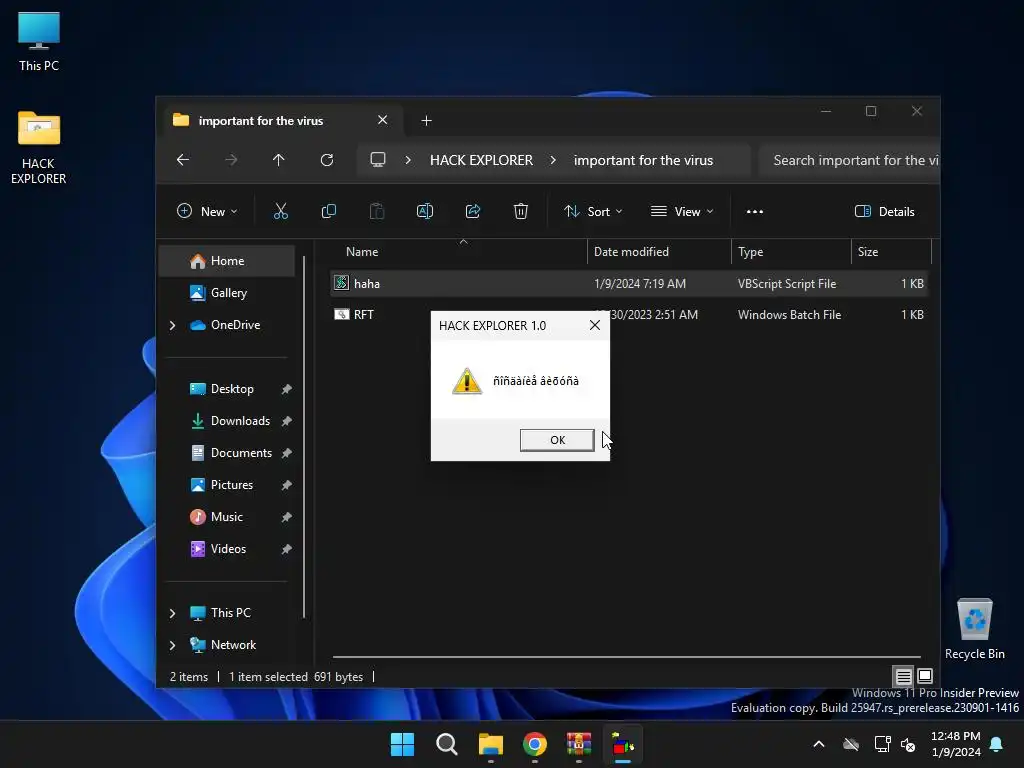1024x768 pixels.
Task: Open WinRAR from the taskbar
Action: click(579, 744)
